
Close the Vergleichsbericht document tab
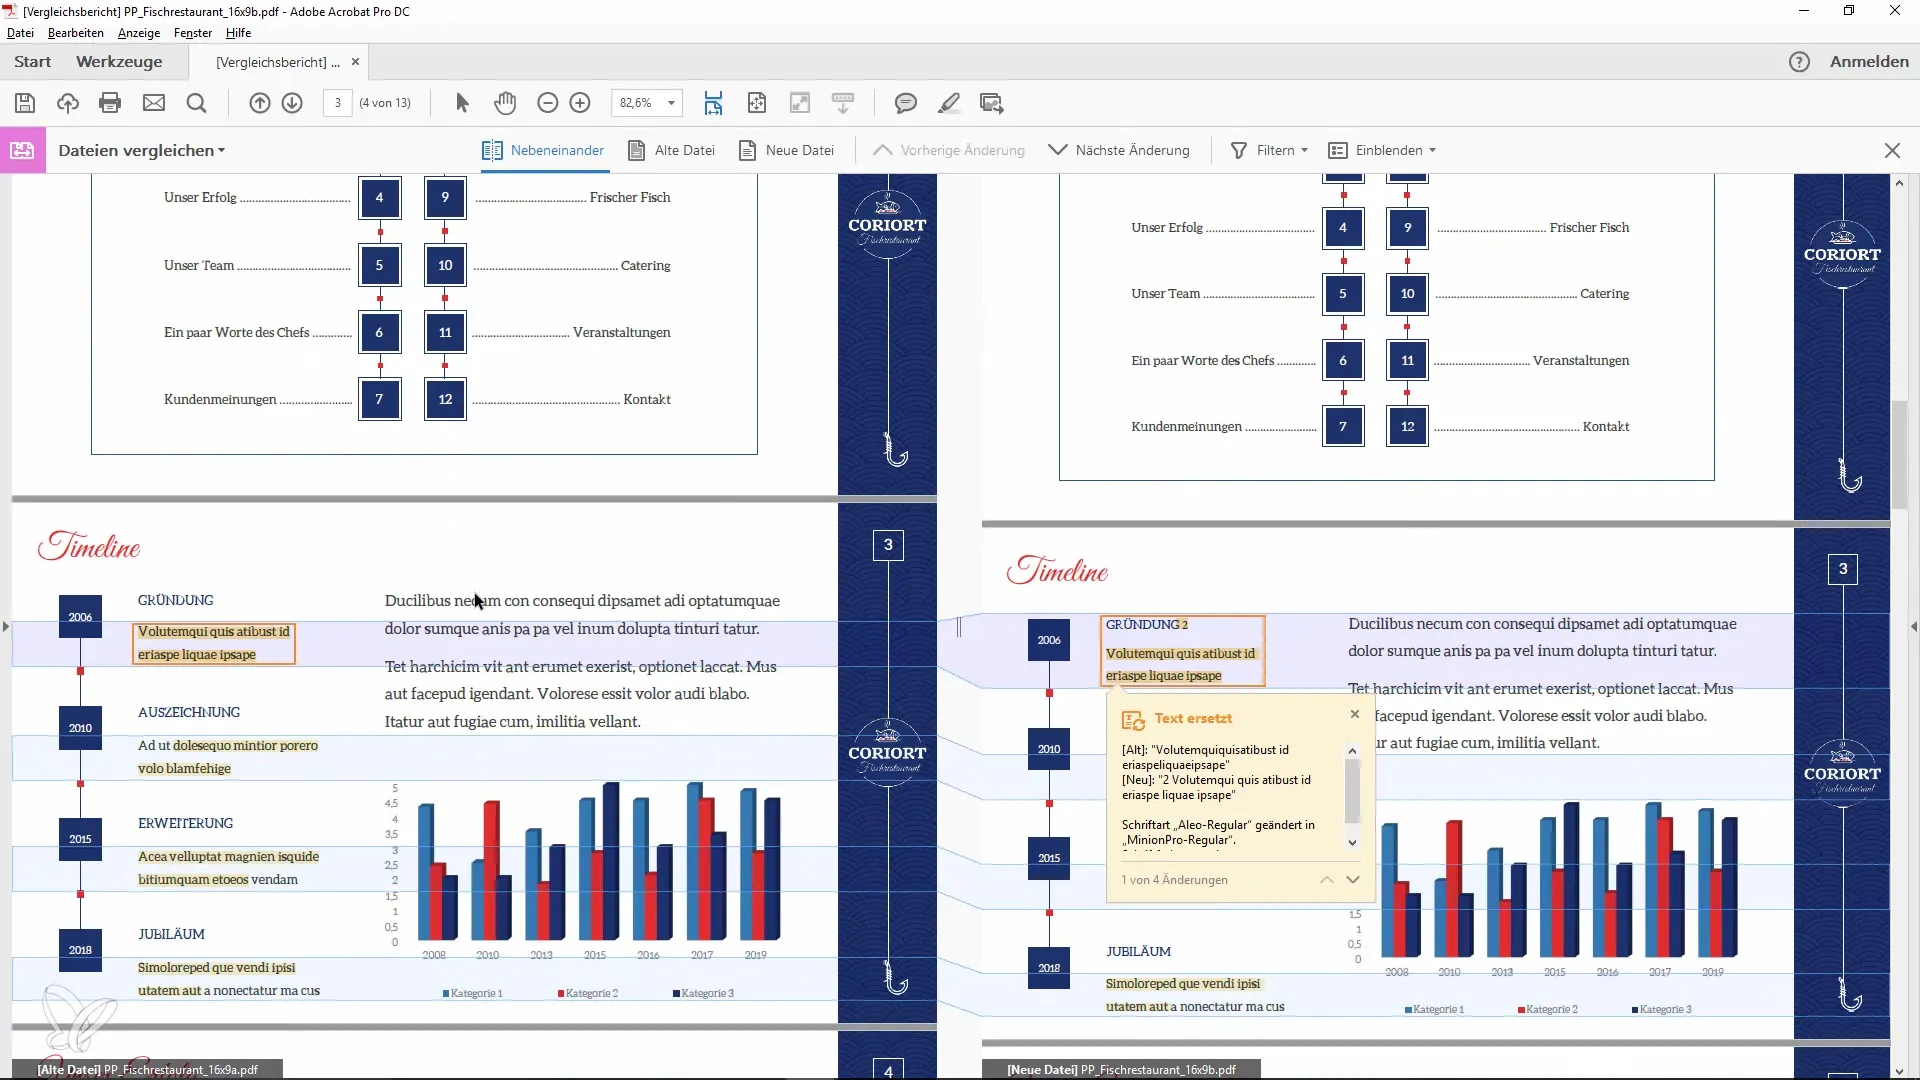coord(355,62)
